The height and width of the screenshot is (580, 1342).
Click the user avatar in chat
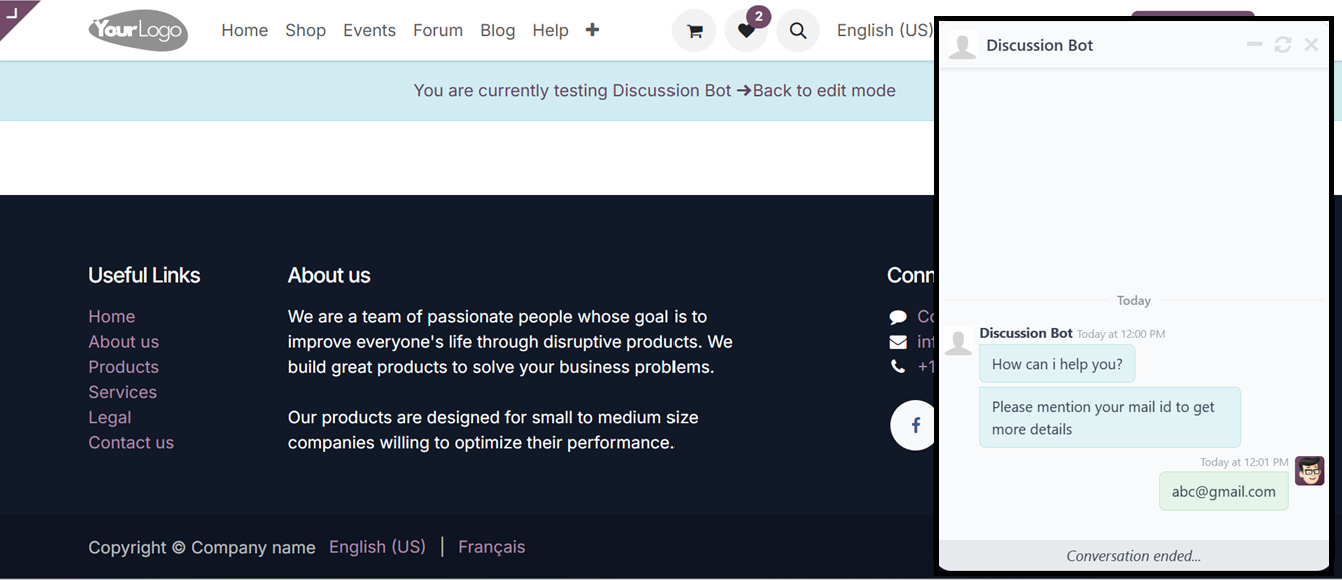point(1309,471)
